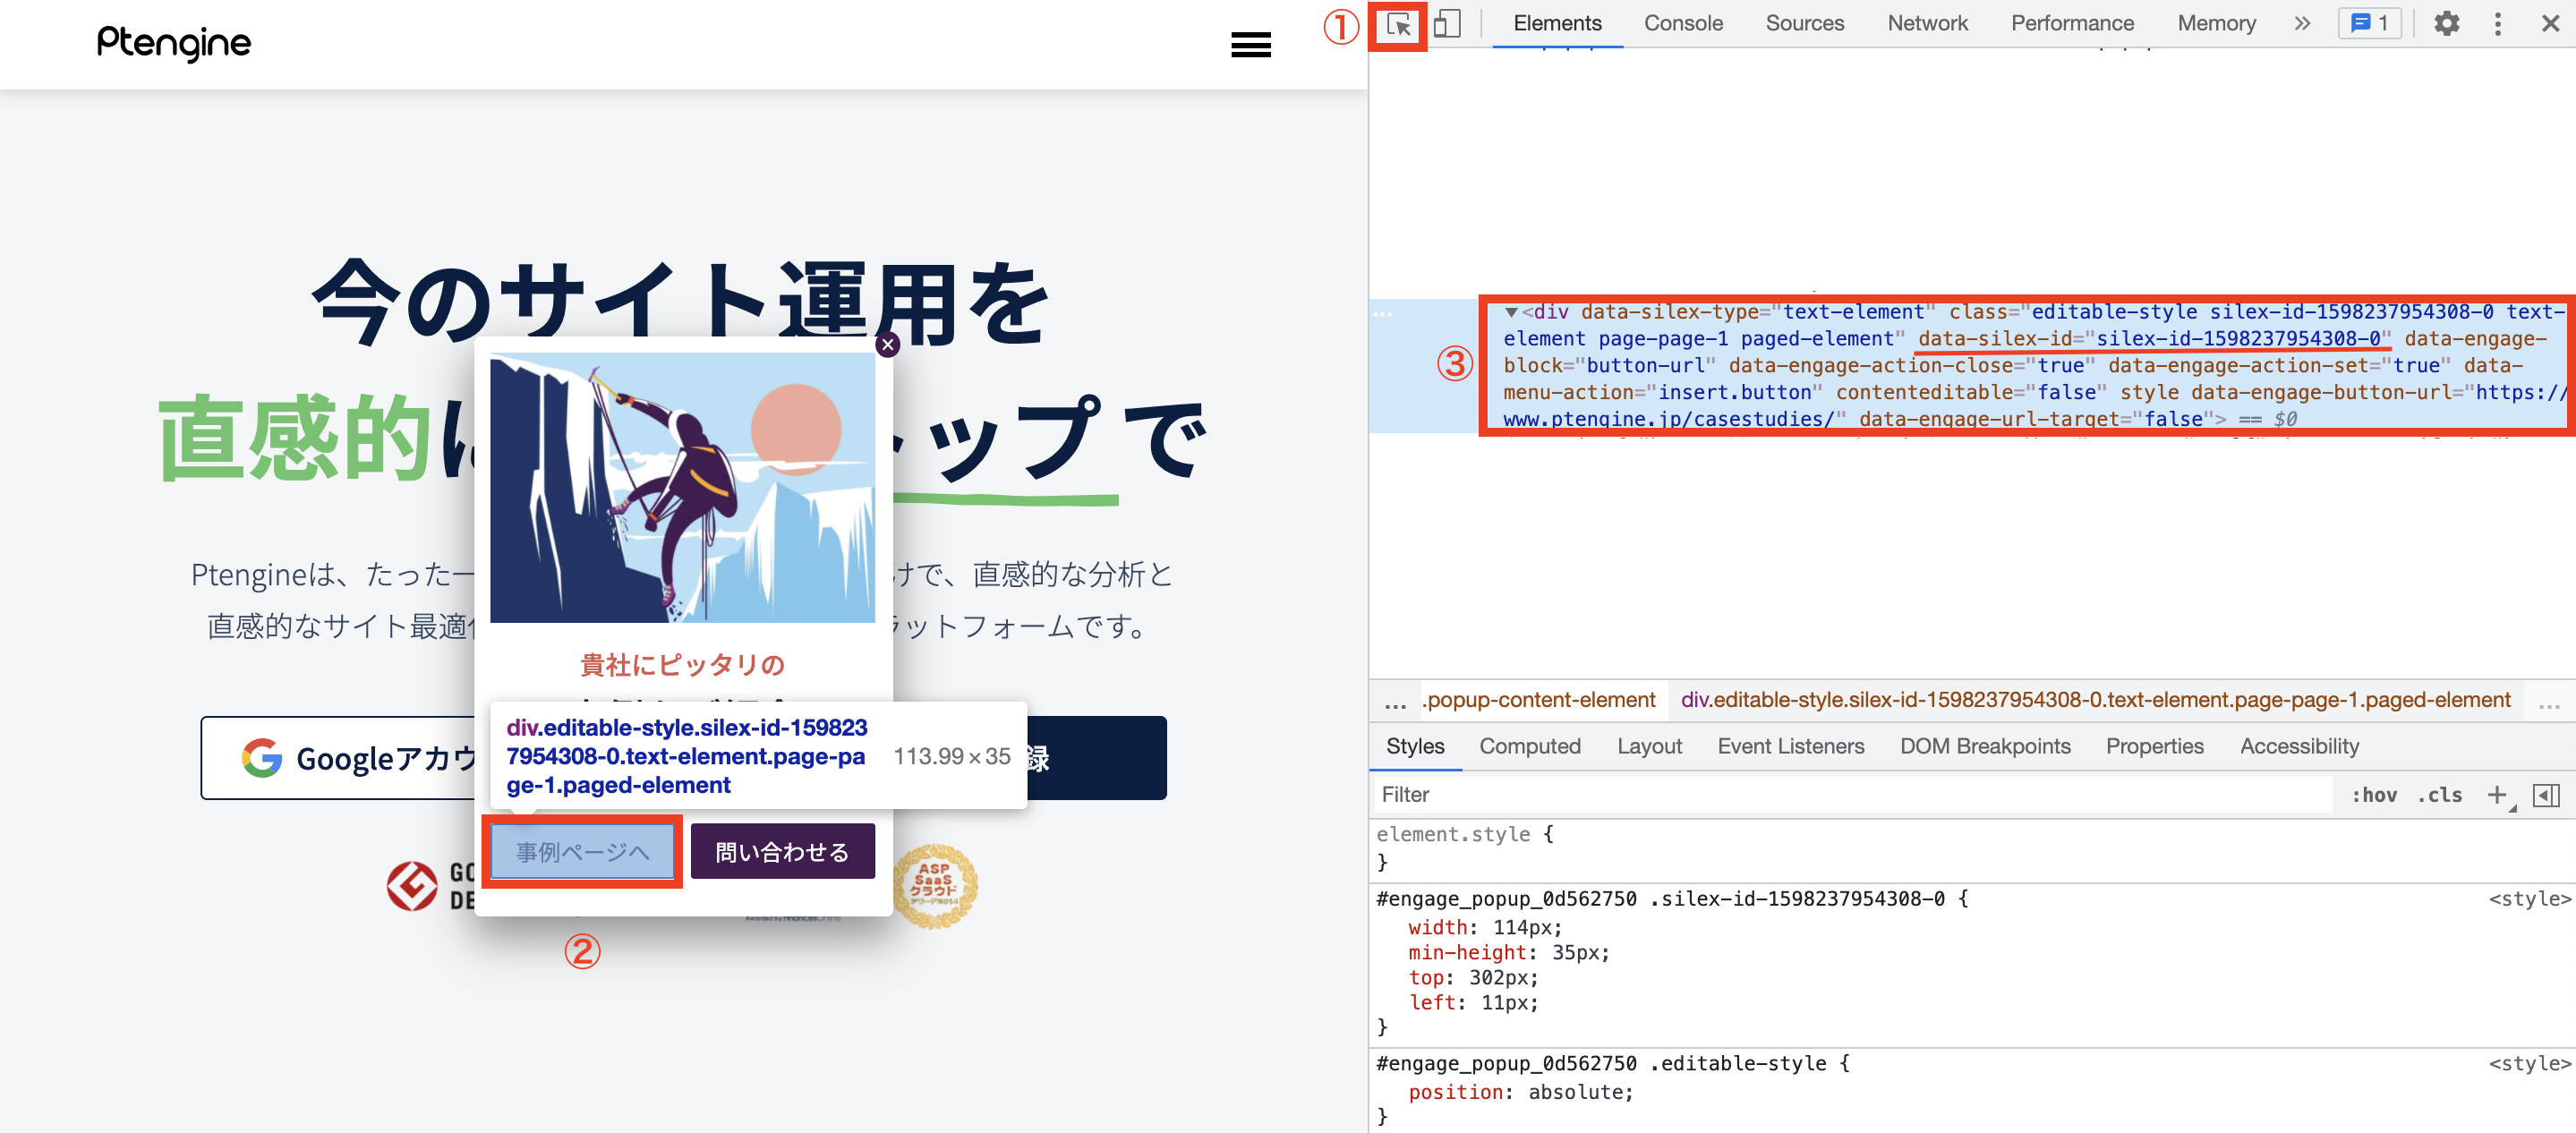Expand the right breadcrumb overflow ellipsis
Viewport: 2576px width, 1133px height.
(x=2549, y=703)
